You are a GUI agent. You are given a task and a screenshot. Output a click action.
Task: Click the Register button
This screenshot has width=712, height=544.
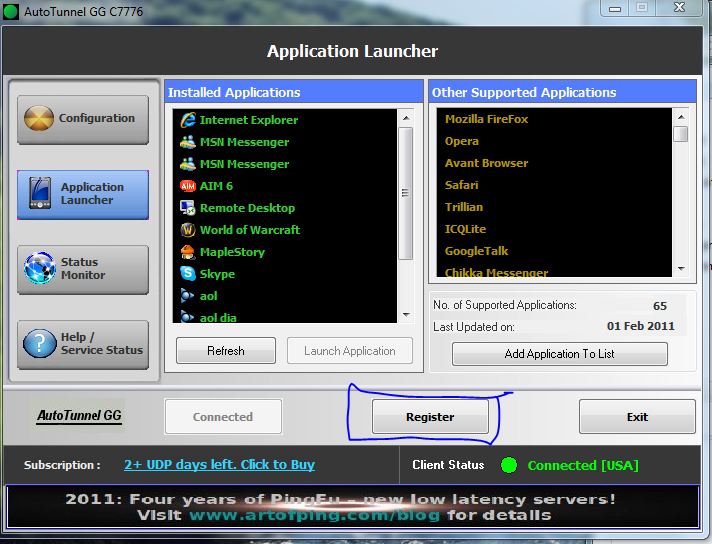(x=430, y=416)
